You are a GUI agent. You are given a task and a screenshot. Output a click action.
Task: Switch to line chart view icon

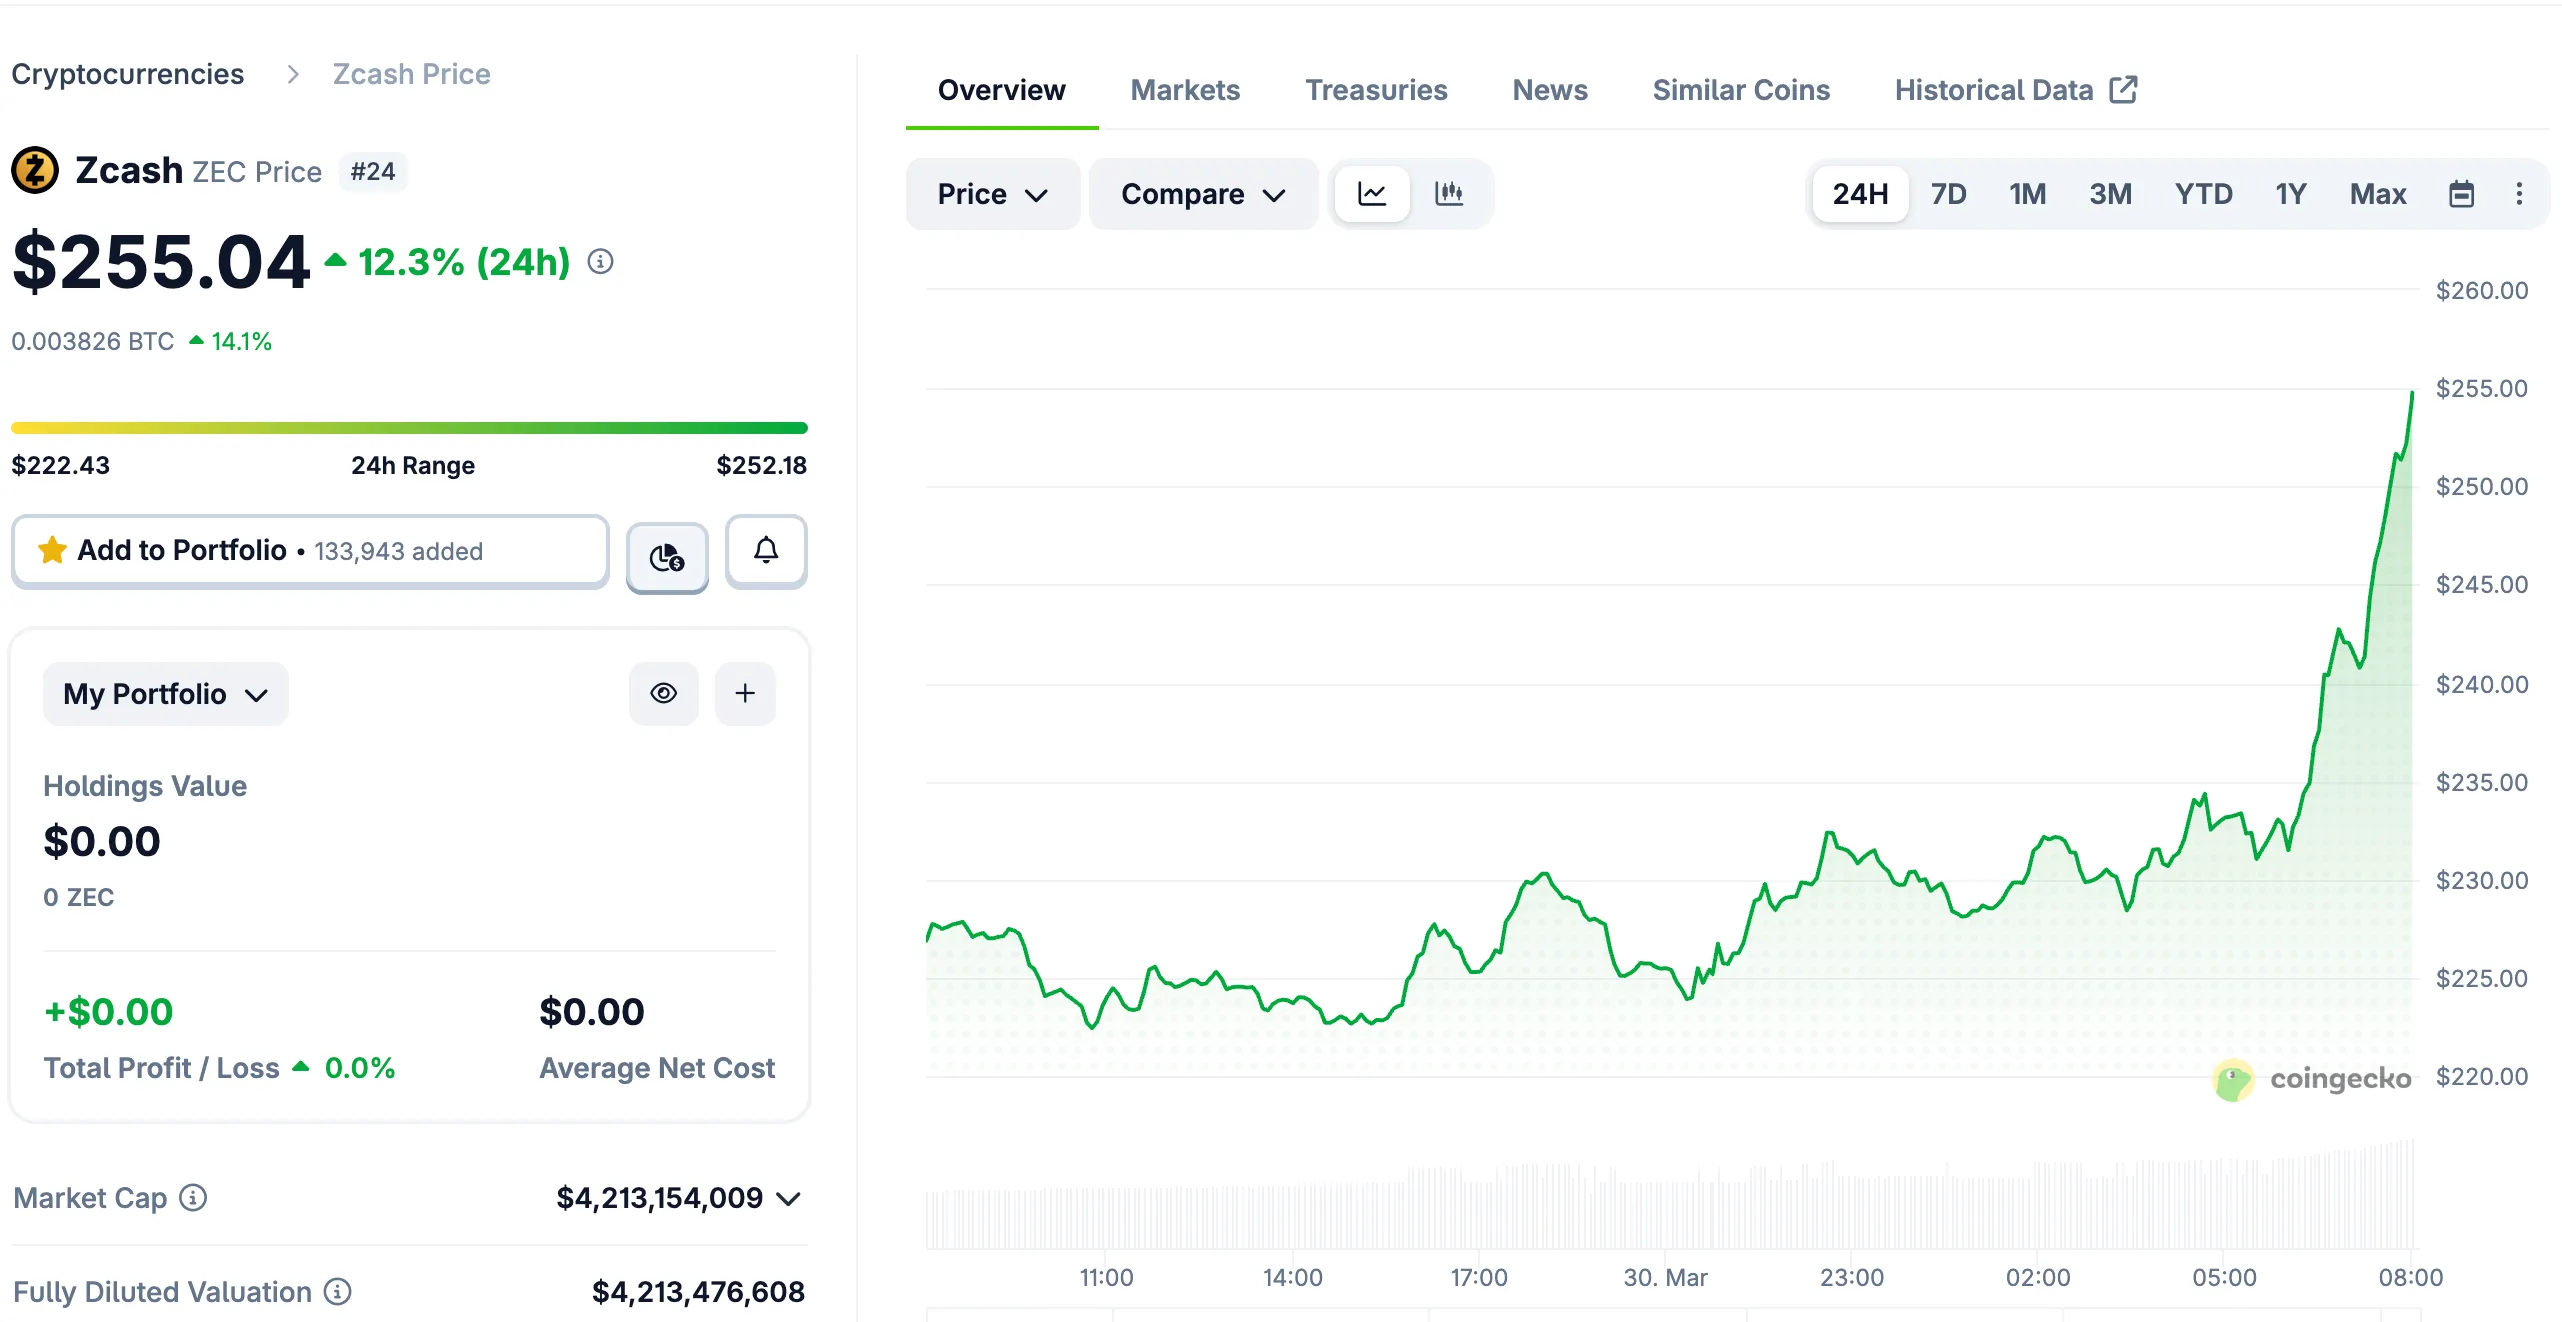tap(1372, 194)
